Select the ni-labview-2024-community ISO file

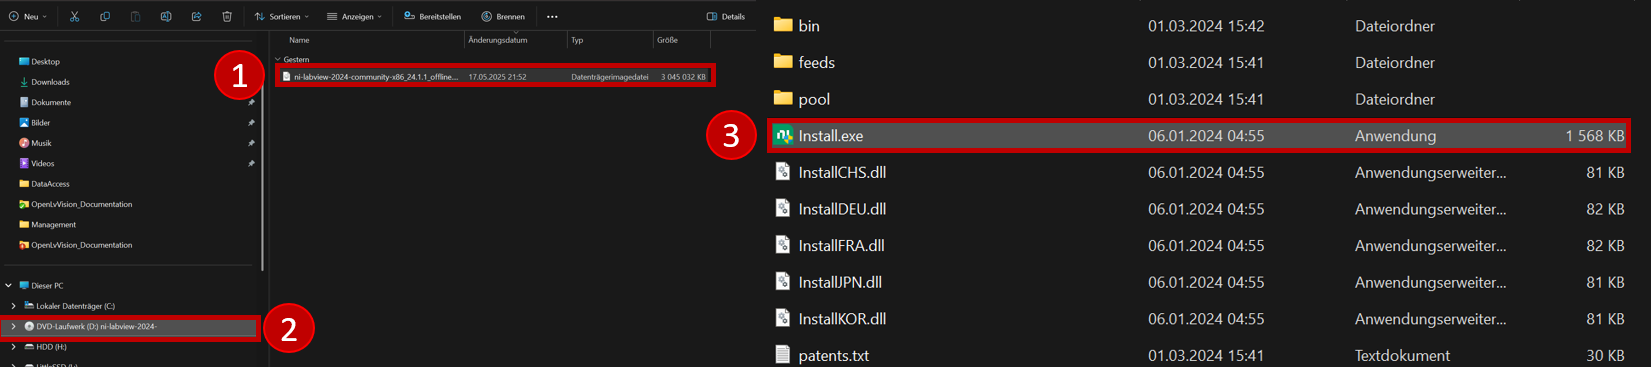[495, 76]
